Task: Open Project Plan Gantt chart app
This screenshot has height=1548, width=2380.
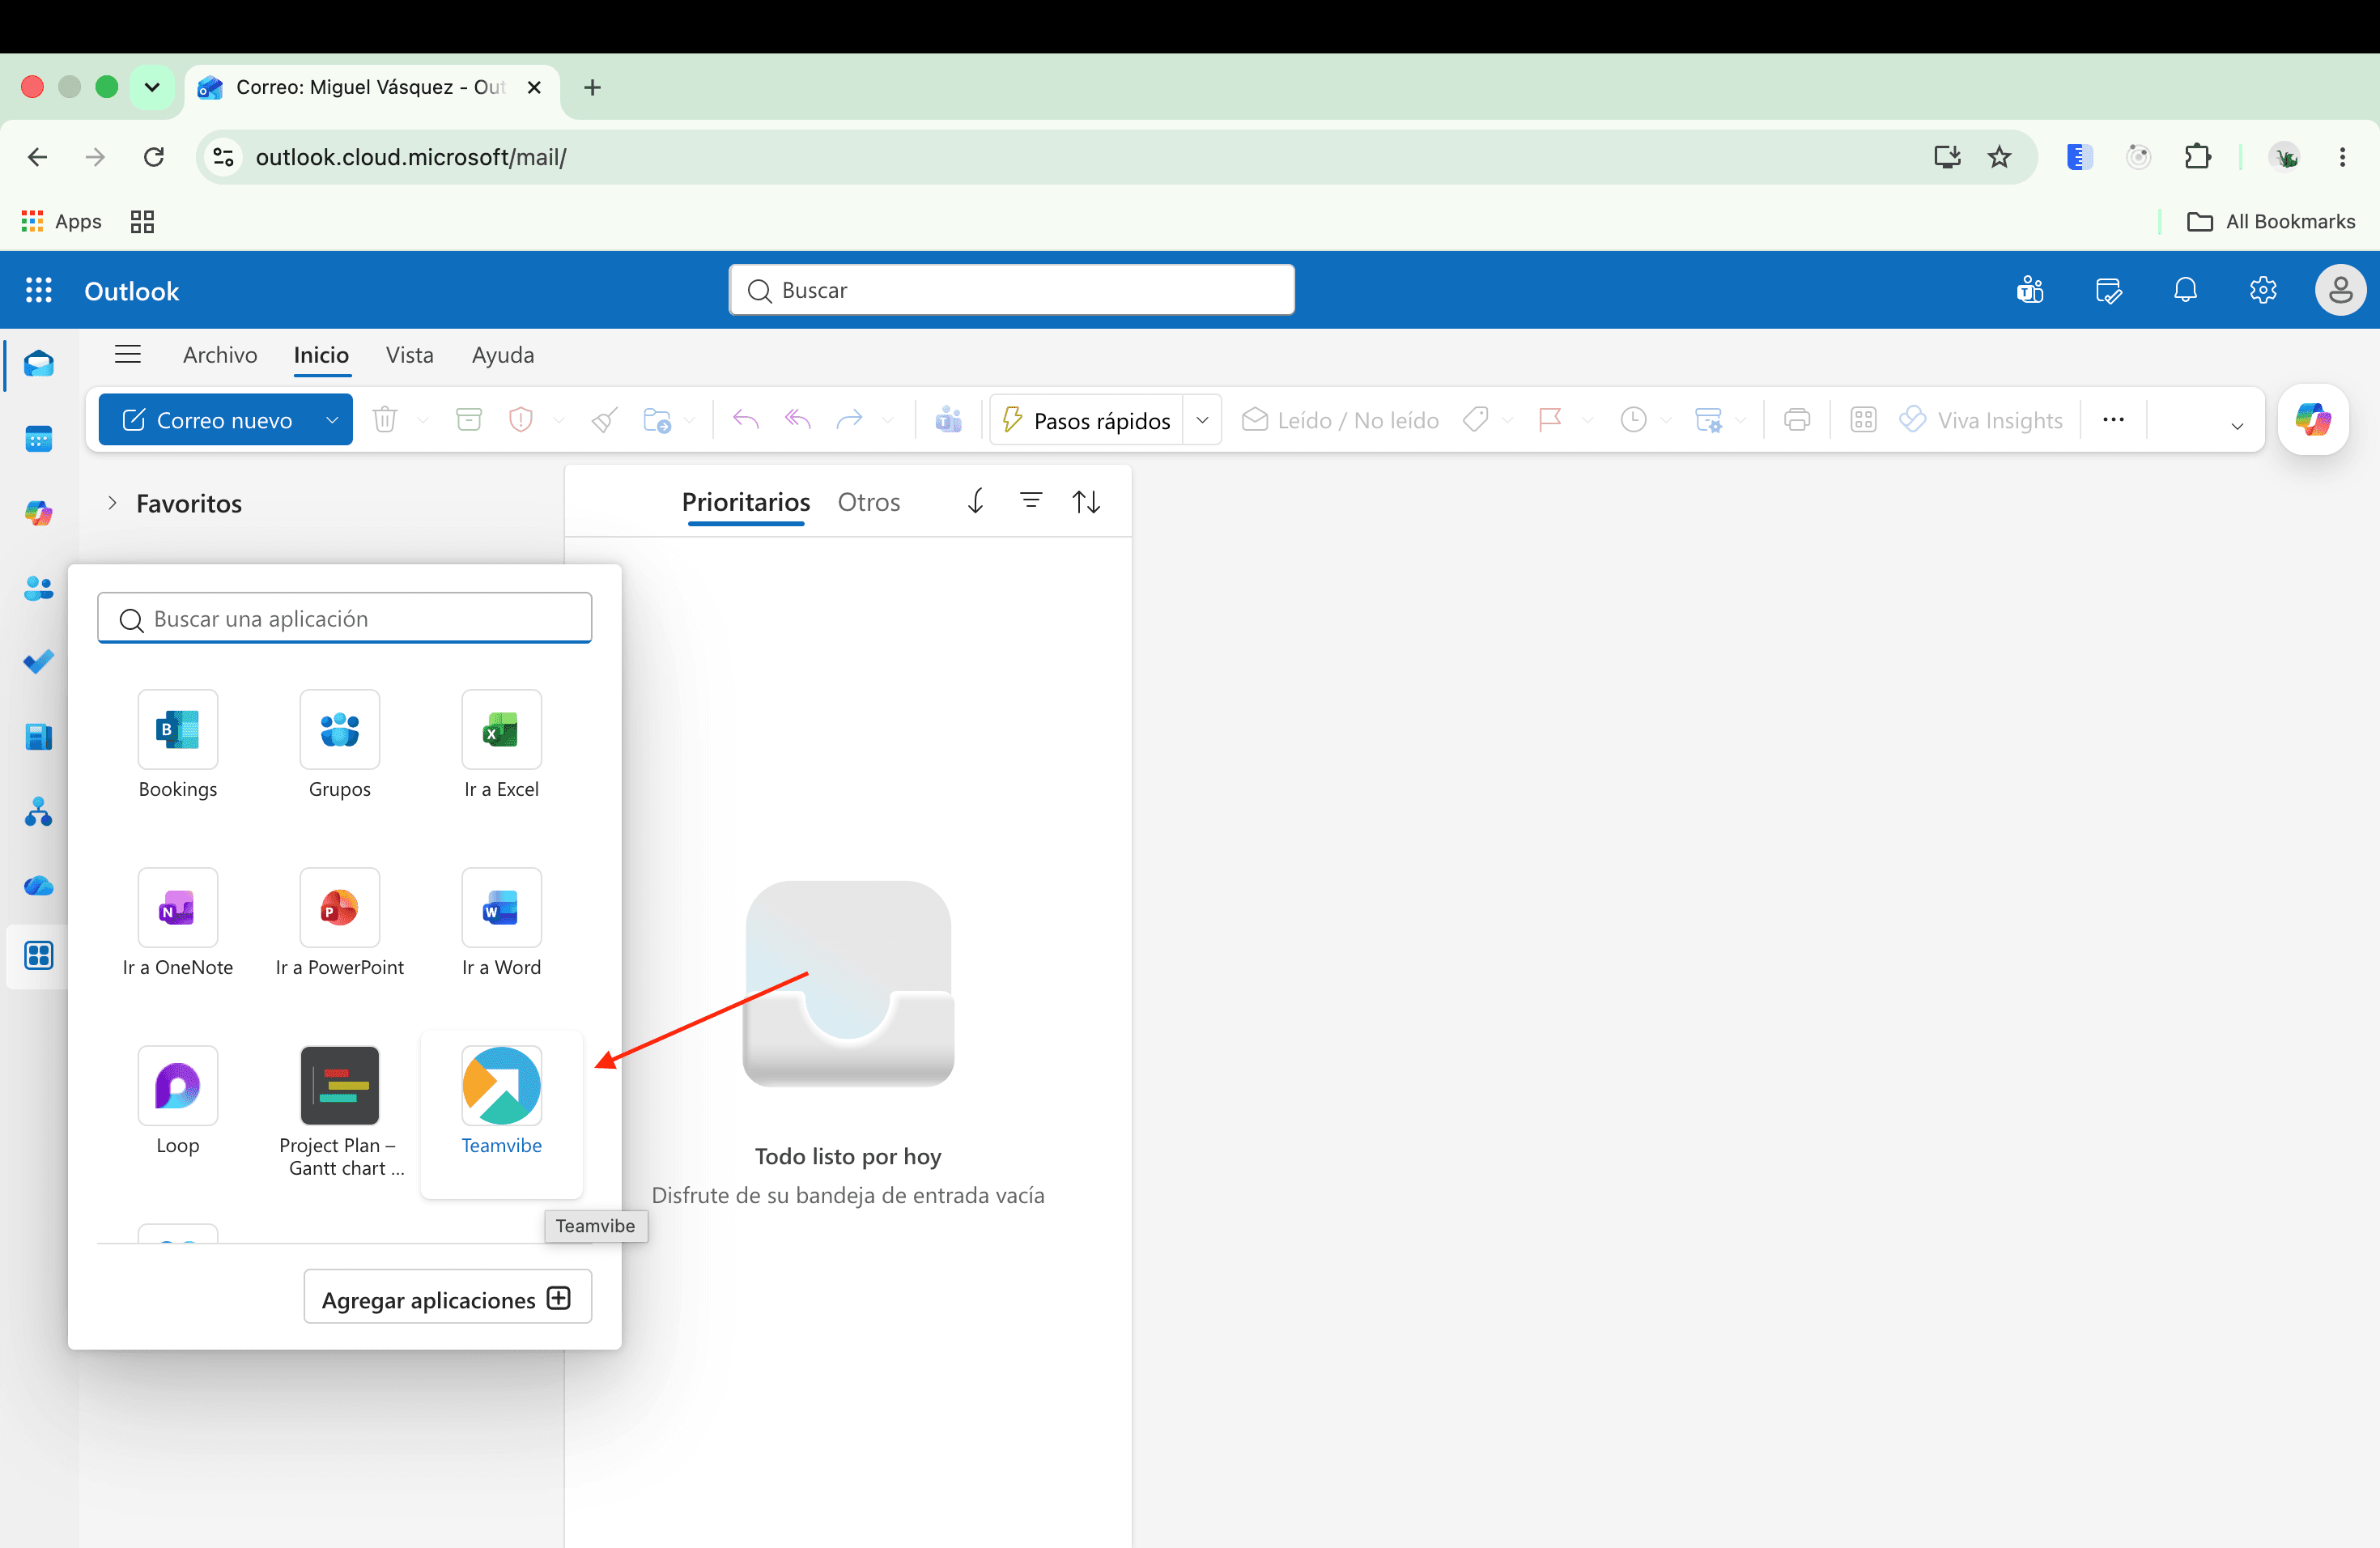Action: (x=340, y=1112)
